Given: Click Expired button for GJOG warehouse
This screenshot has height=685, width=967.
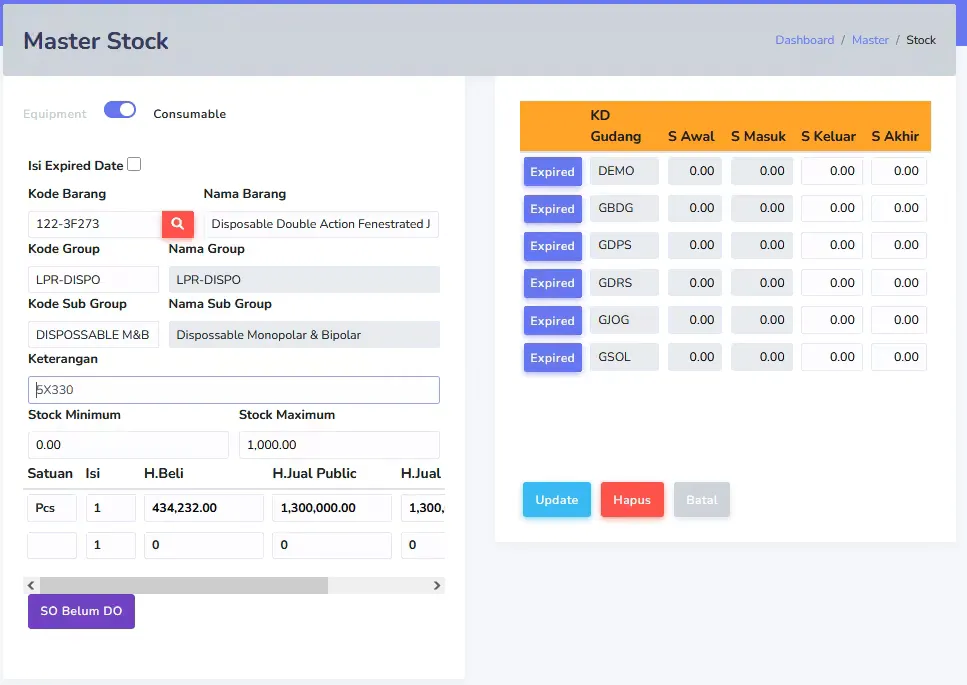Looking at the screenshot, I should click(x=553, y=321).
